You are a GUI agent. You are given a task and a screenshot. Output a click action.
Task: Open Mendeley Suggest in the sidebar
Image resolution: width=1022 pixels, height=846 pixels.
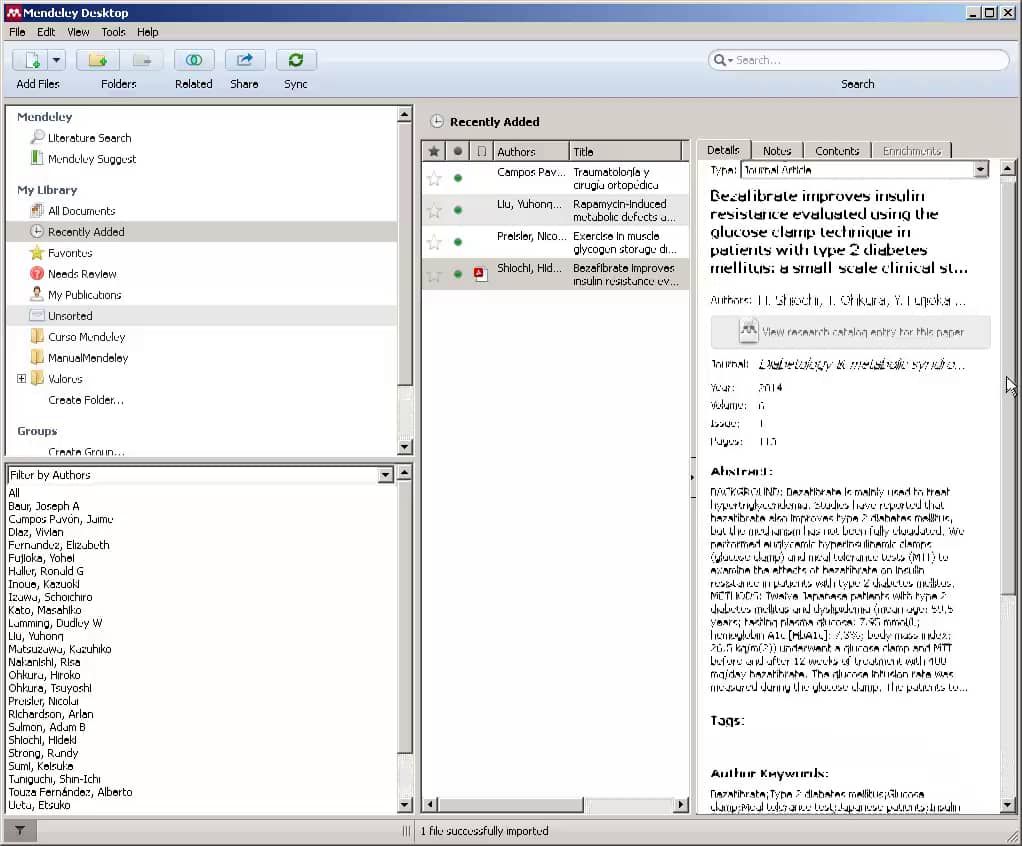click(x=83, y=158)
